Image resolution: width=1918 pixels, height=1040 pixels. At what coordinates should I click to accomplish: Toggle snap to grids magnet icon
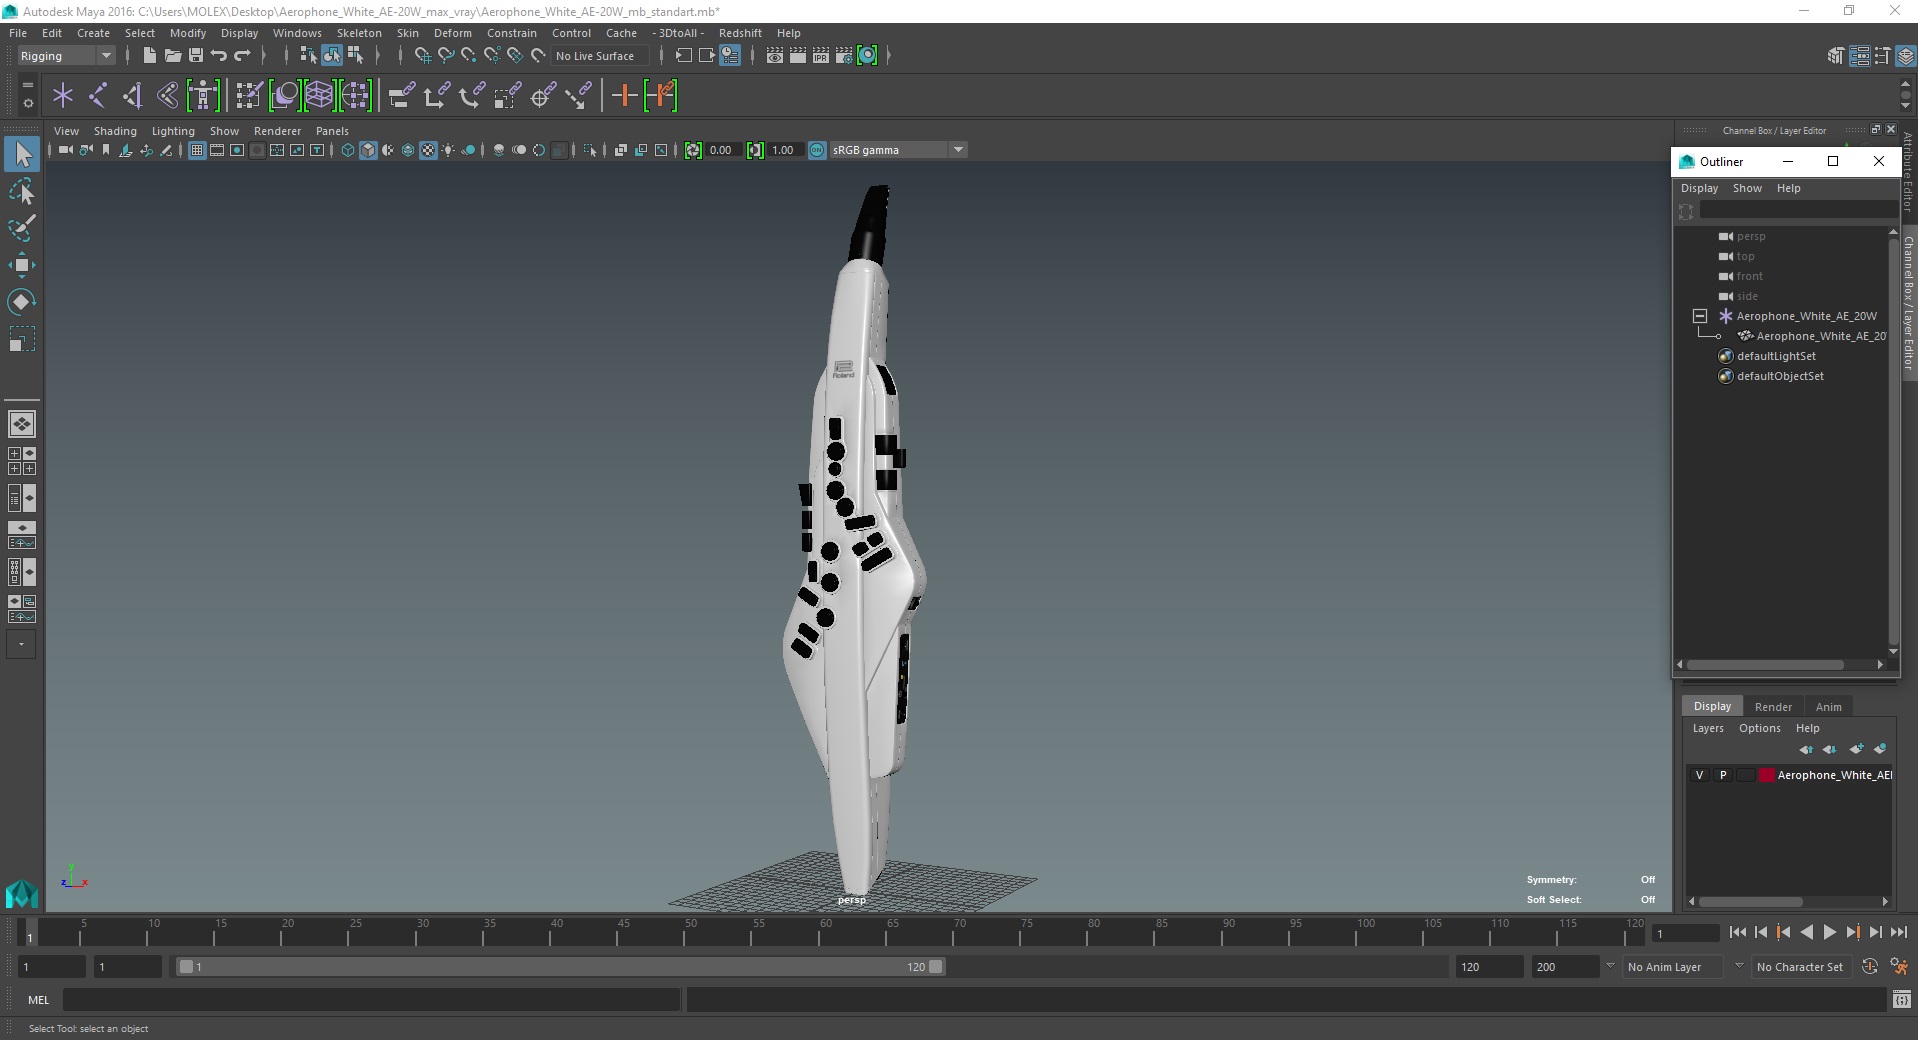[423, 56]
